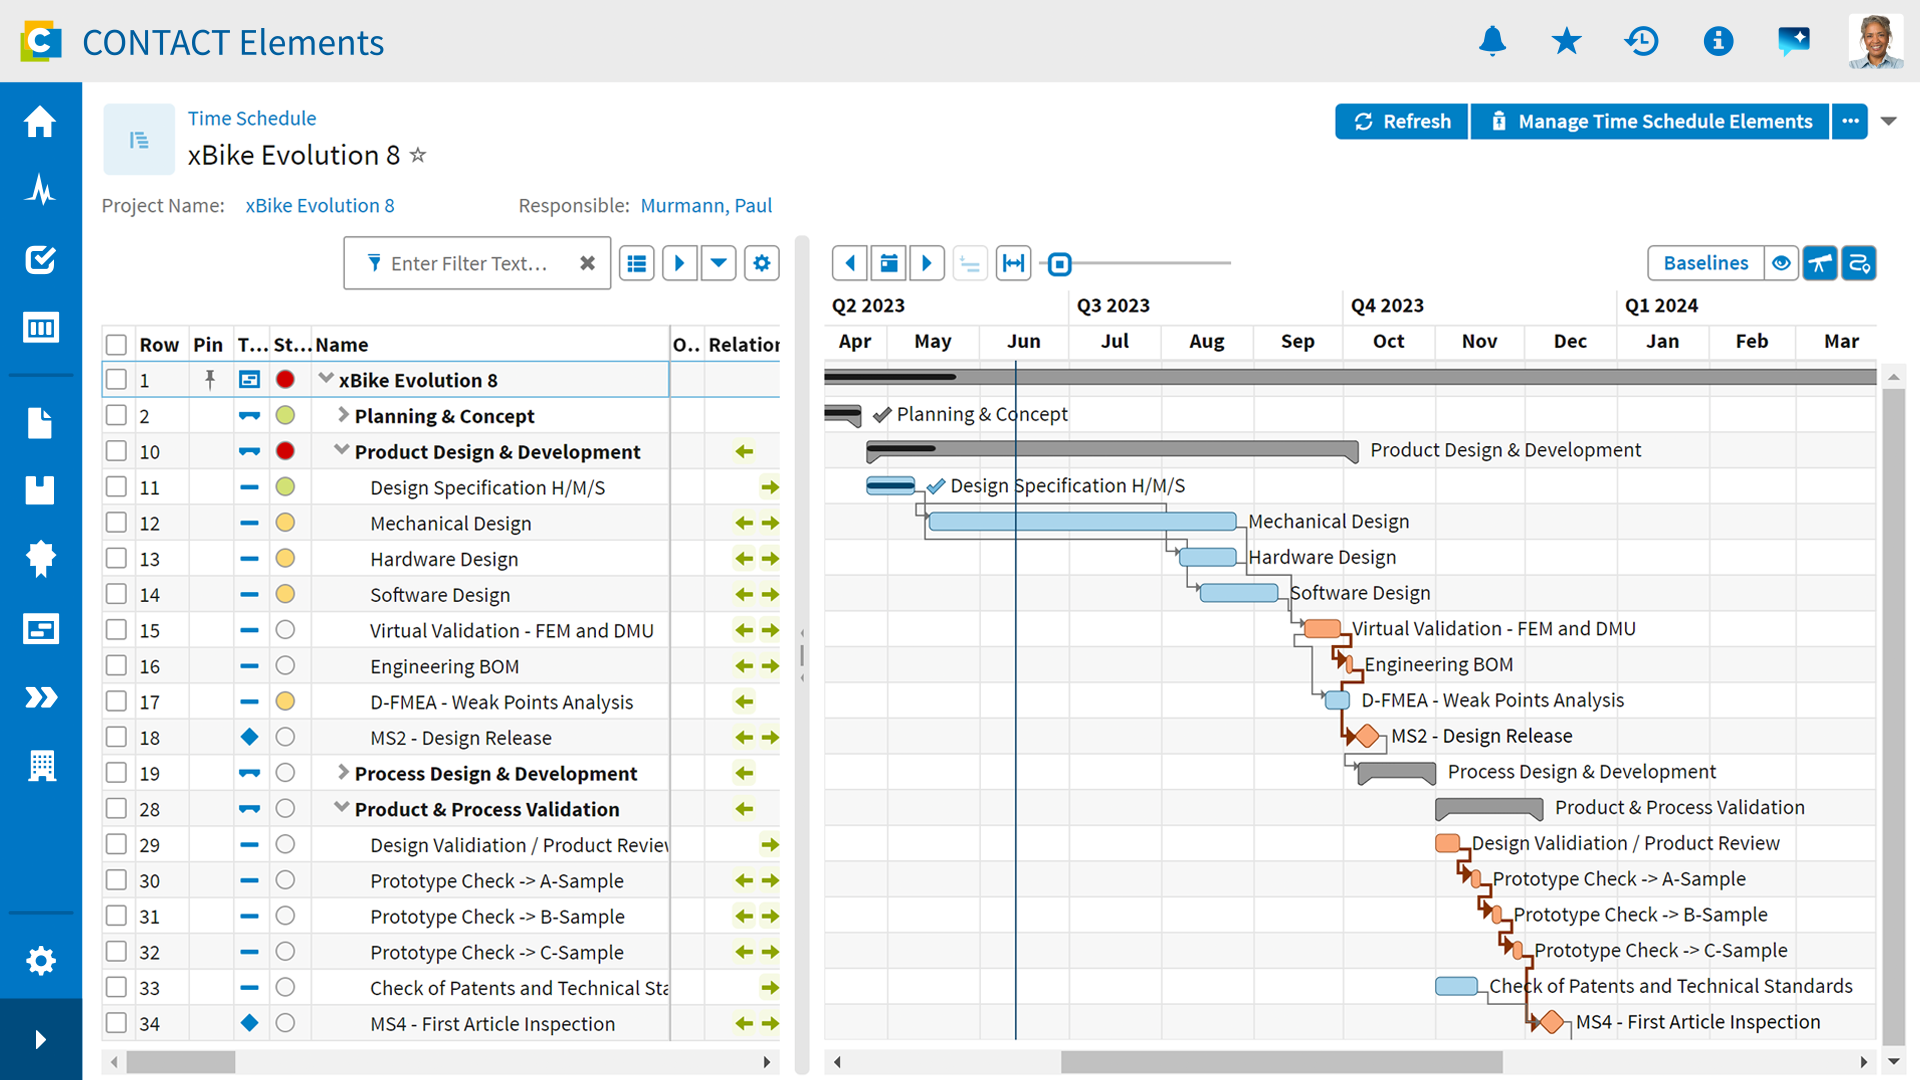
Task: Toggle baselines visibility eye
Action: [1781, 263]
